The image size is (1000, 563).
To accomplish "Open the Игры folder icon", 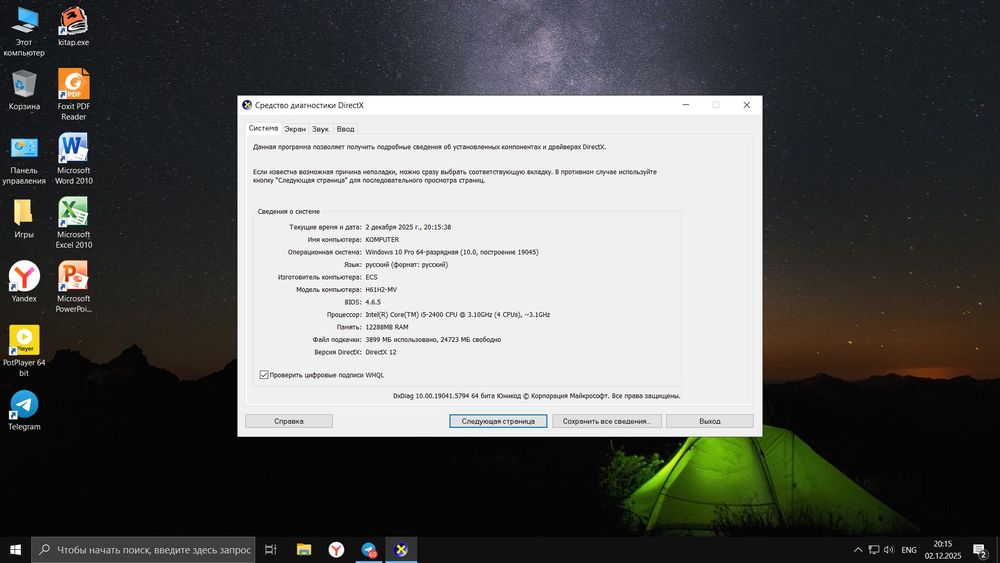I will tap(24, 219).
